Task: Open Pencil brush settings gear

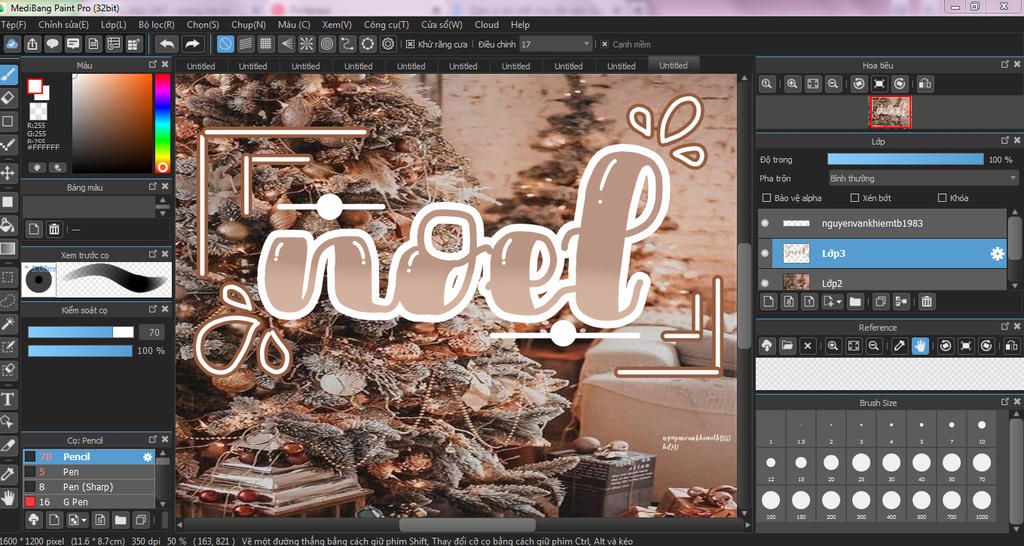Action: click(x=147, y=457)
